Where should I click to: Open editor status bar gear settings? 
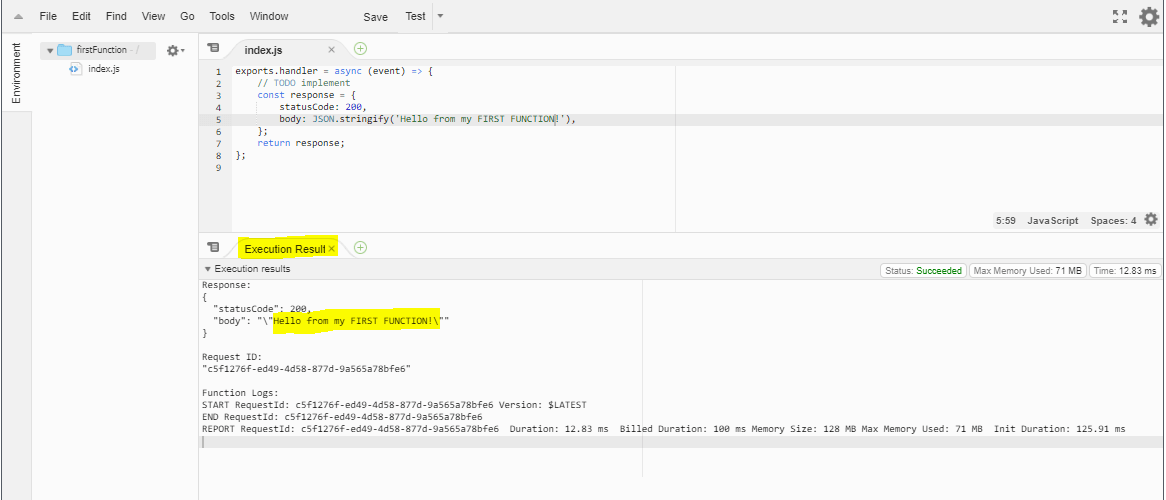tap(1151, 220)
